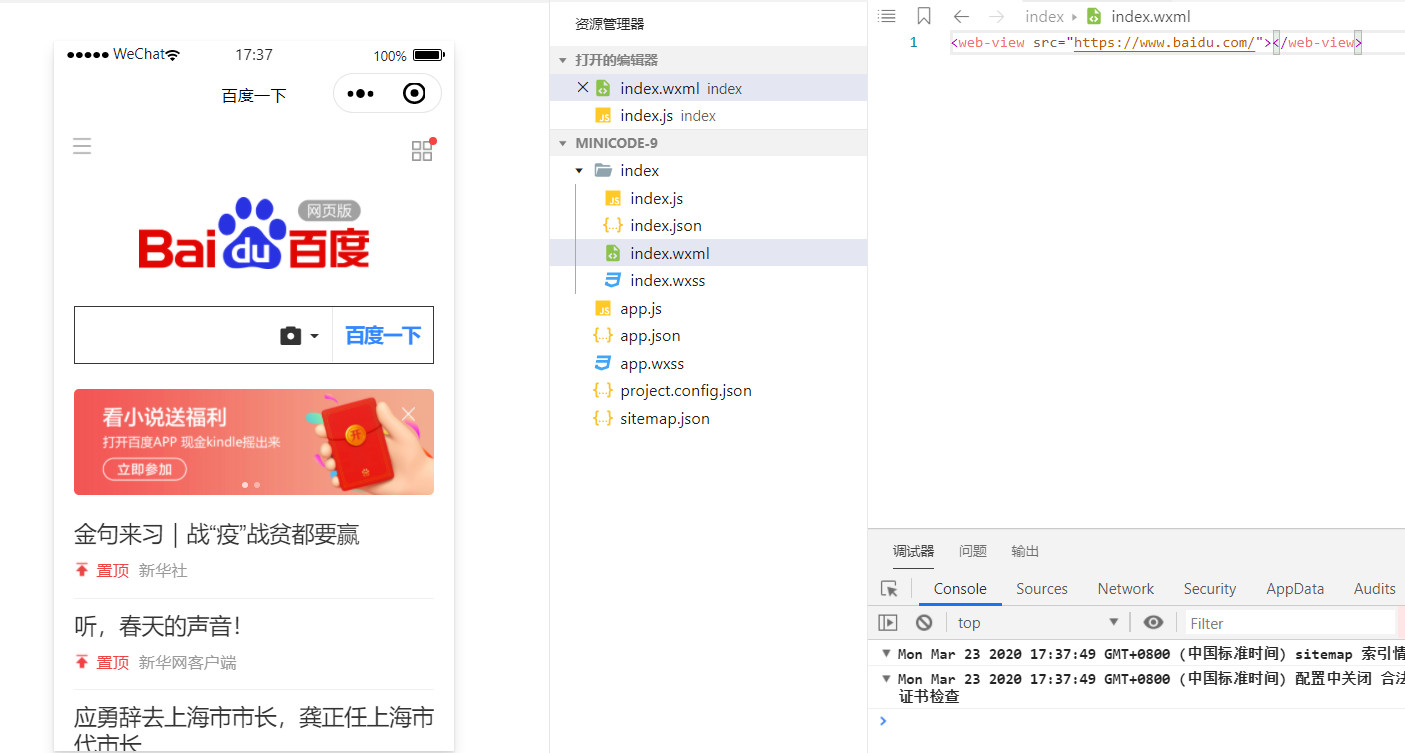Navigate back with editor left arrow
Screen dimensions: 1405x753
coord(961,16)
